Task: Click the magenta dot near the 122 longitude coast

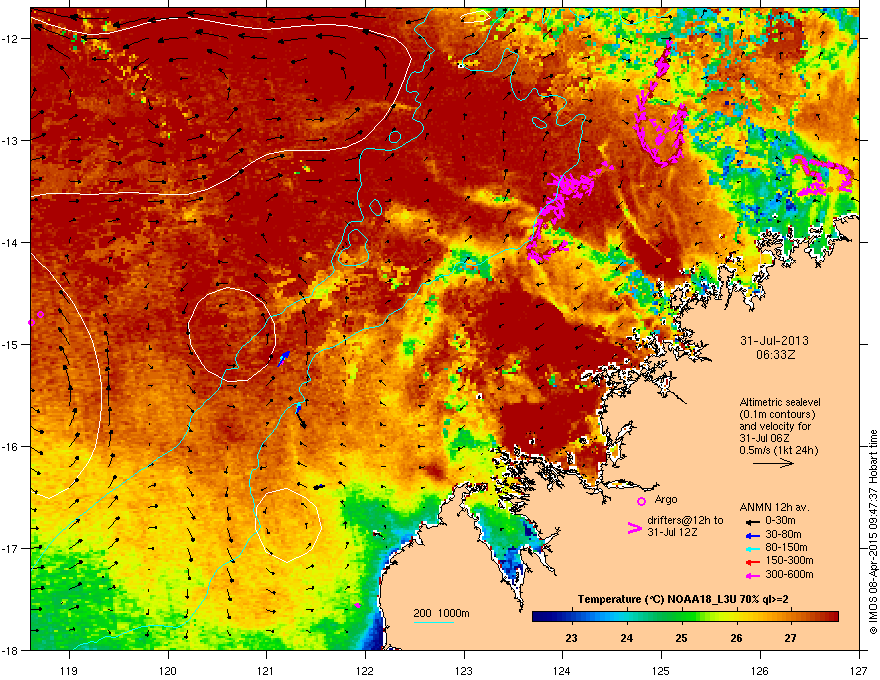Action: (x=357, y=605)
